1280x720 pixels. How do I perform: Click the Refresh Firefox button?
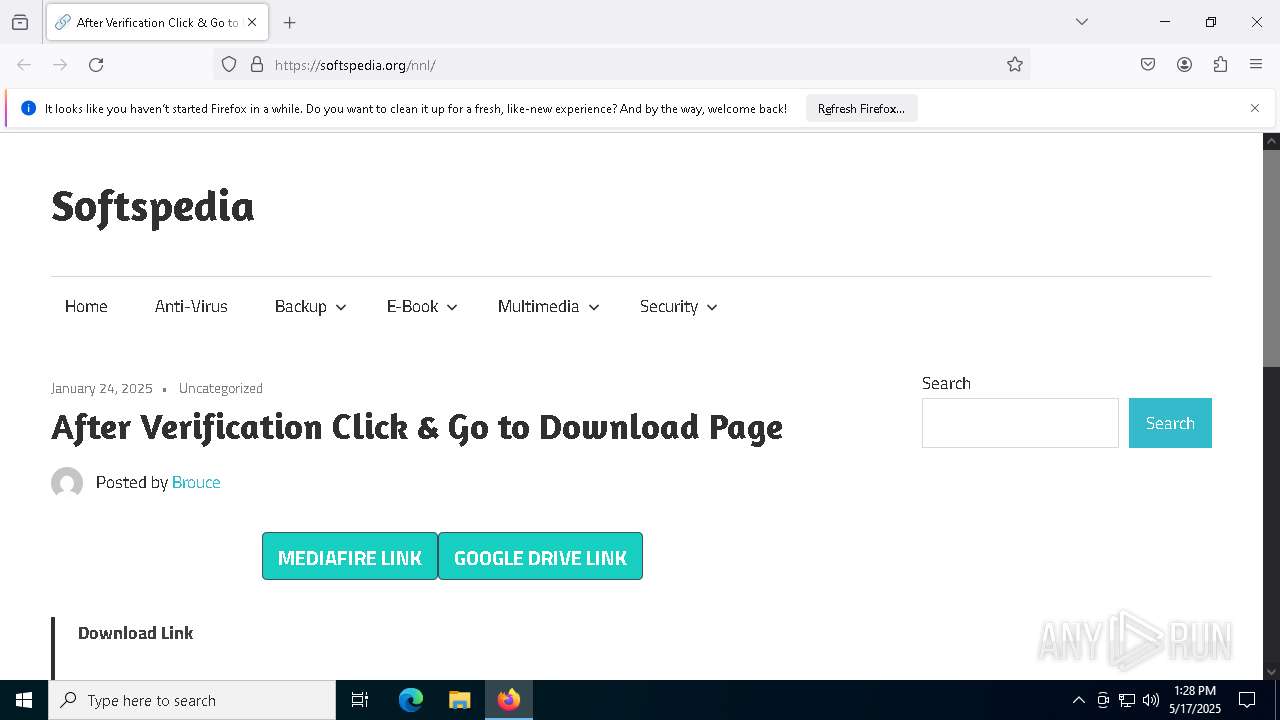point(861,108)
